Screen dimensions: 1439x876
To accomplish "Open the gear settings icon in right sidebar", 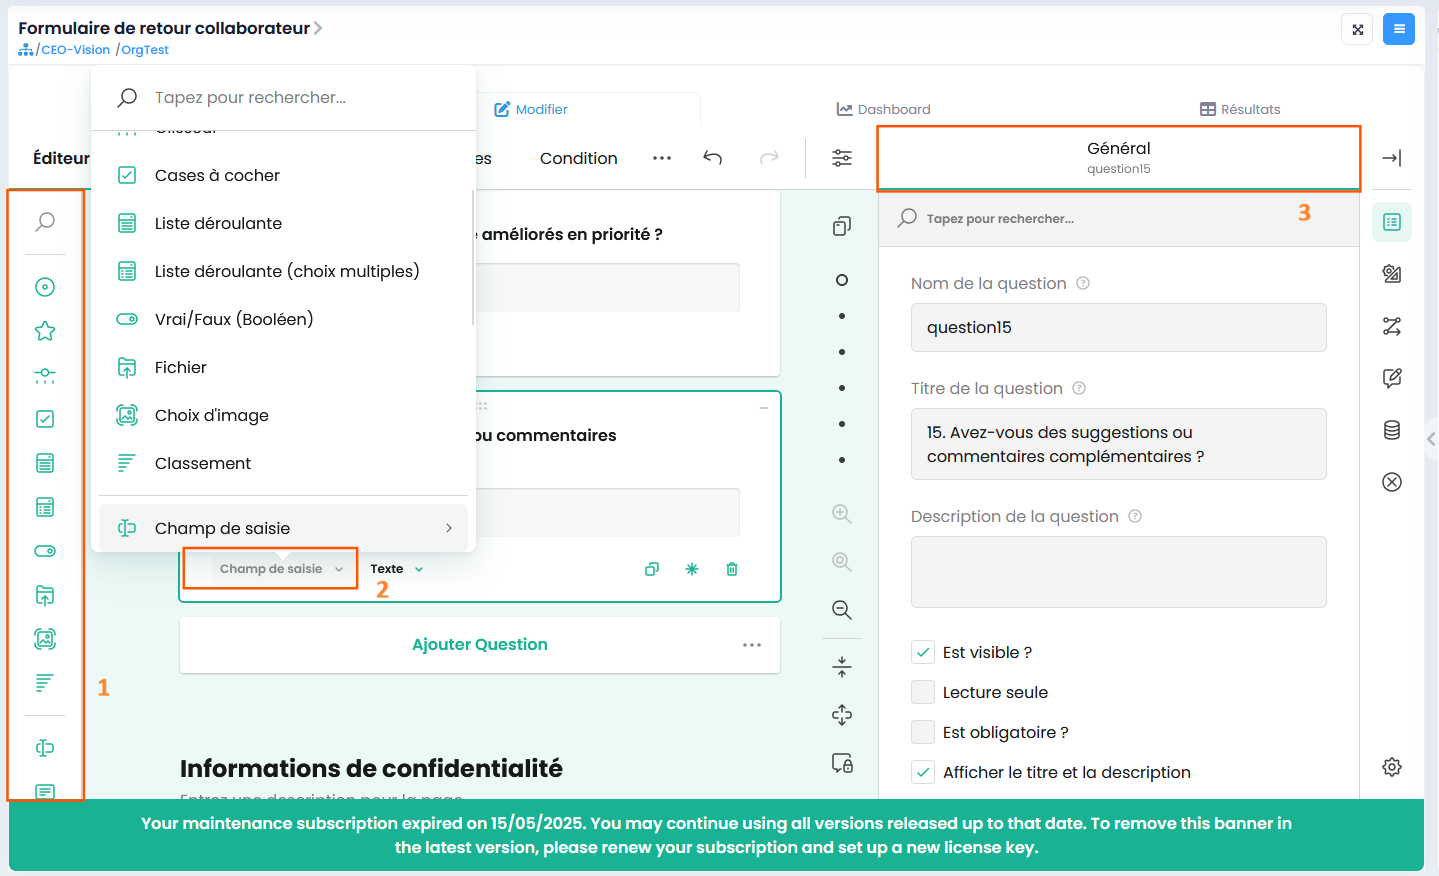I will click(x=1392, y=767).
